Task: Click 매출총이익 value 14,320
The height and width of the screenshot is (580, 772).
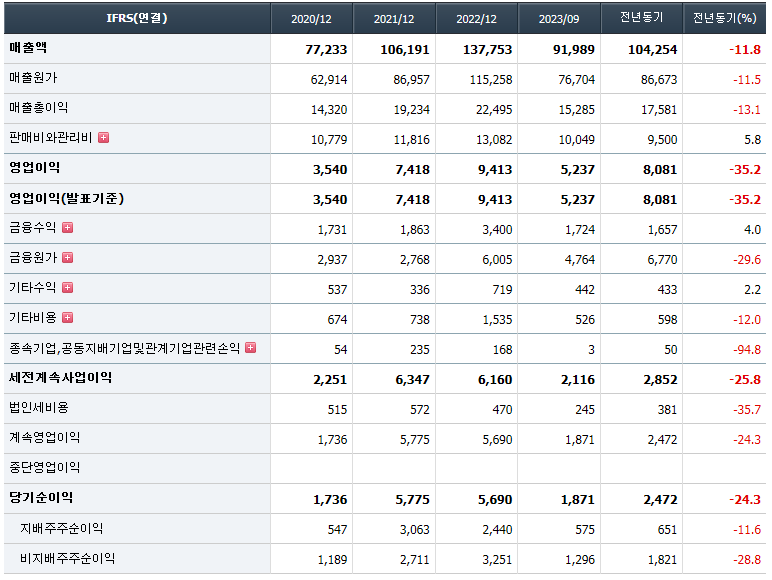Action: click(329, 110)
